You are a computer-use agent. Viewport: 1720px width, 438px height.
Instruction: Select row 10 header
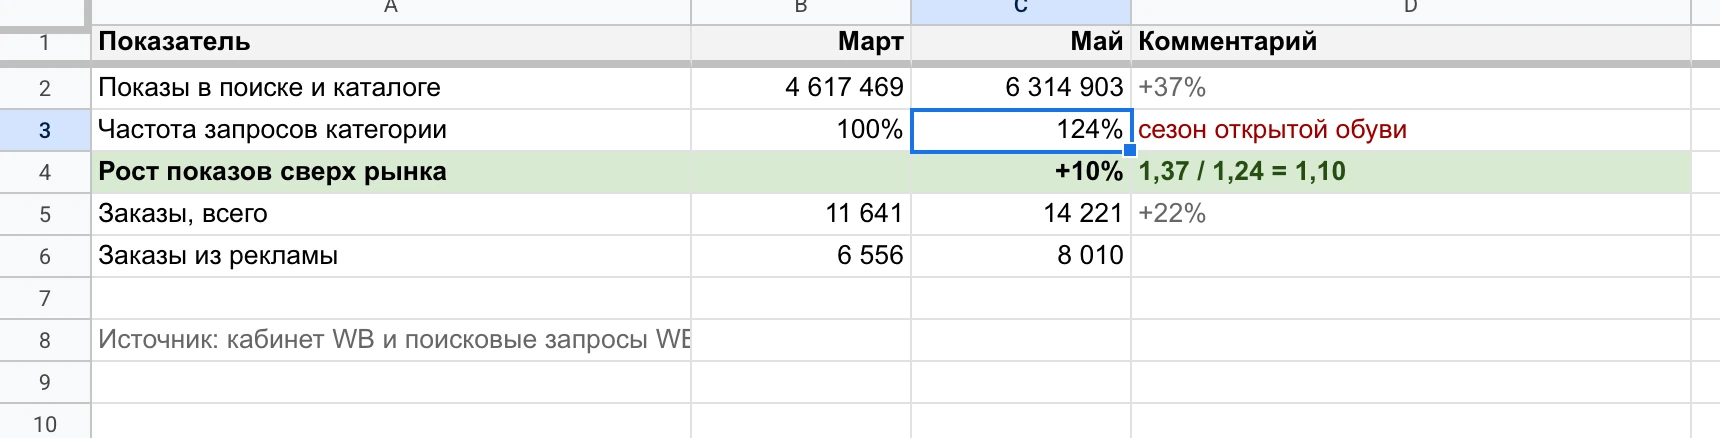tap(45, 422)
